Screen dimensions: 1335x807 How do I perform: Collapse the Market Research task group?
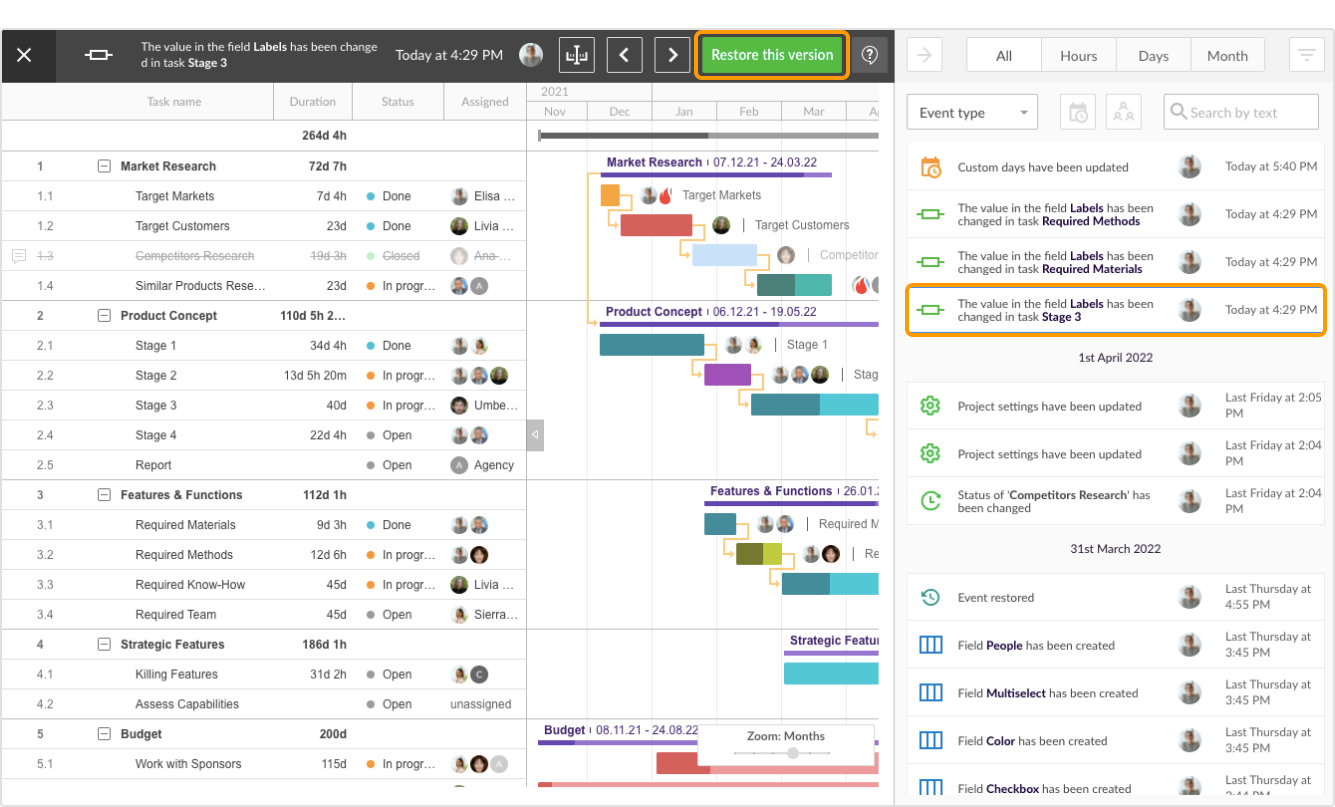click(104, 165)
